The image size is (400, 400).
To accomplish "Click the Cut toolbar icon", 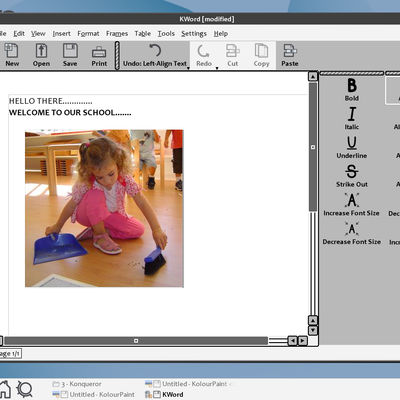I will point(233,55).
